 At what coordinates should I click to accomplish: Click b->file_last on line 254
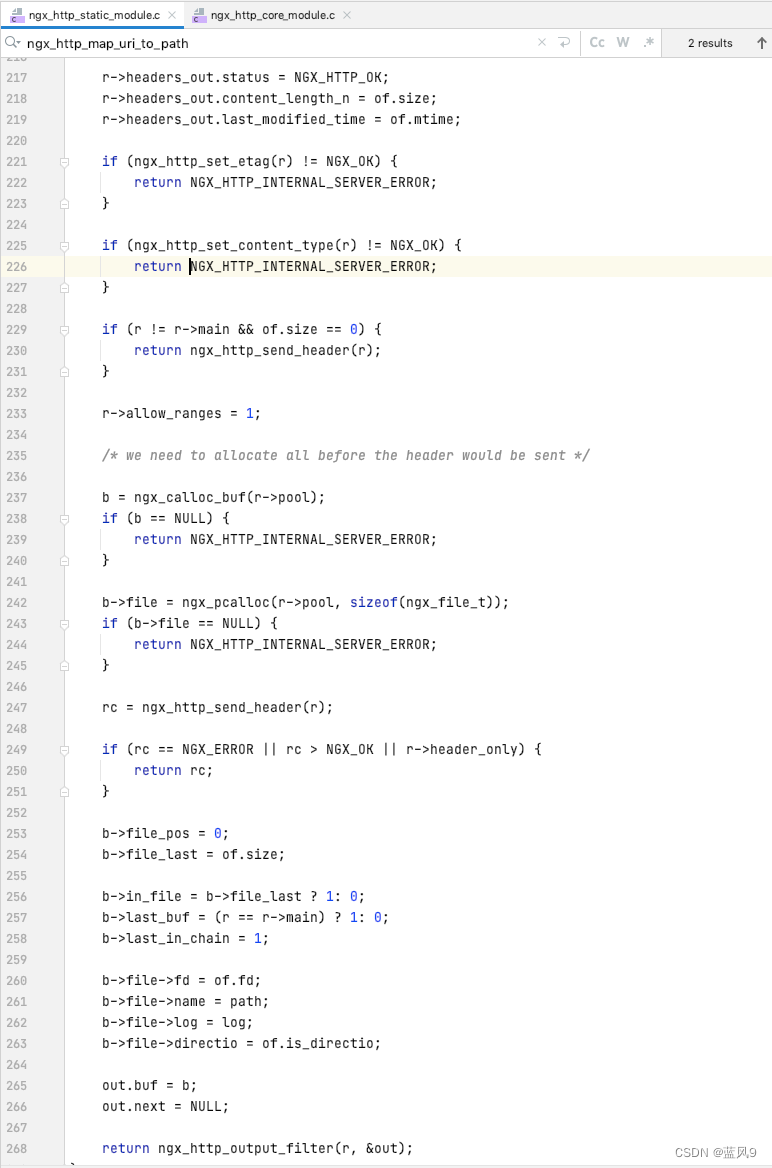coord(150,854)
